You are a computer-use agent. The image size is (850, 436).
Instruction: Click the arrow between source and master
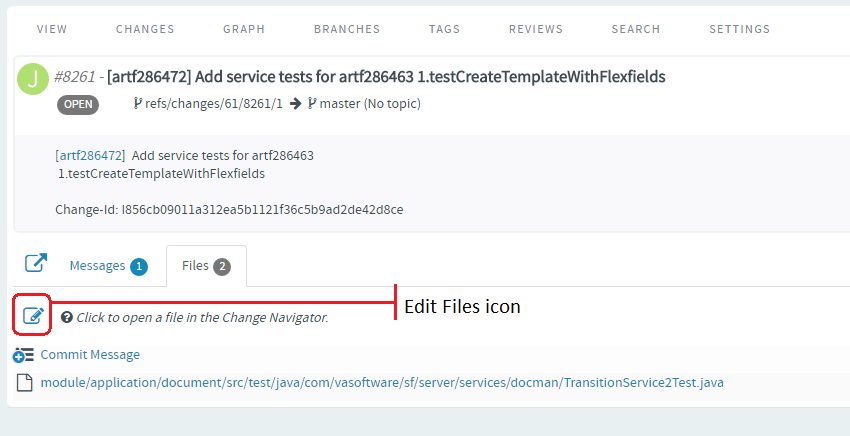295,104
